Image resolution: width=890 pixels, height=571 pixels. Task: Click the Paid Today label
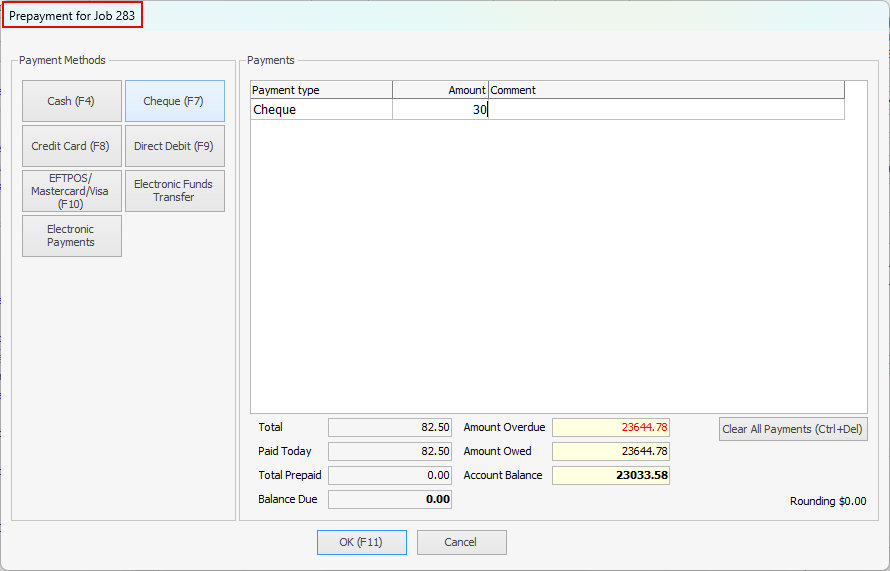click(285, 451)
